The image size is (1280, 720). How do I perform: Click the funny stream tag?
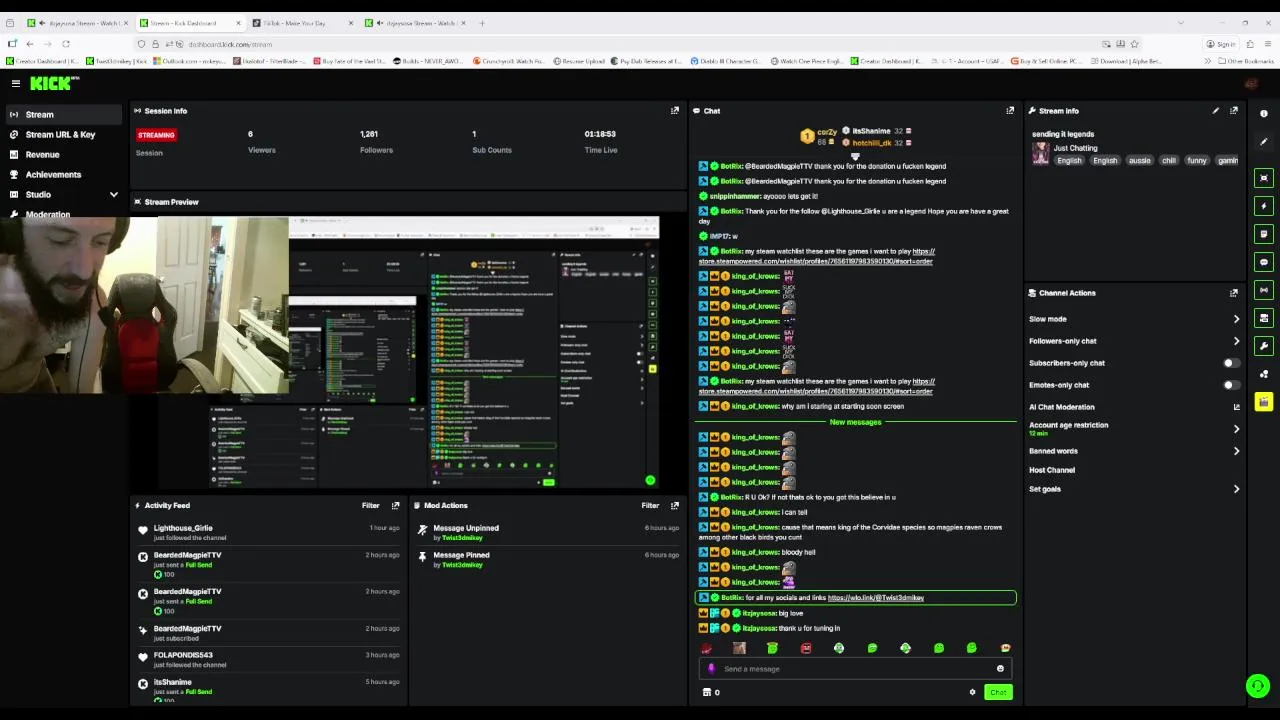point(1197,161)
